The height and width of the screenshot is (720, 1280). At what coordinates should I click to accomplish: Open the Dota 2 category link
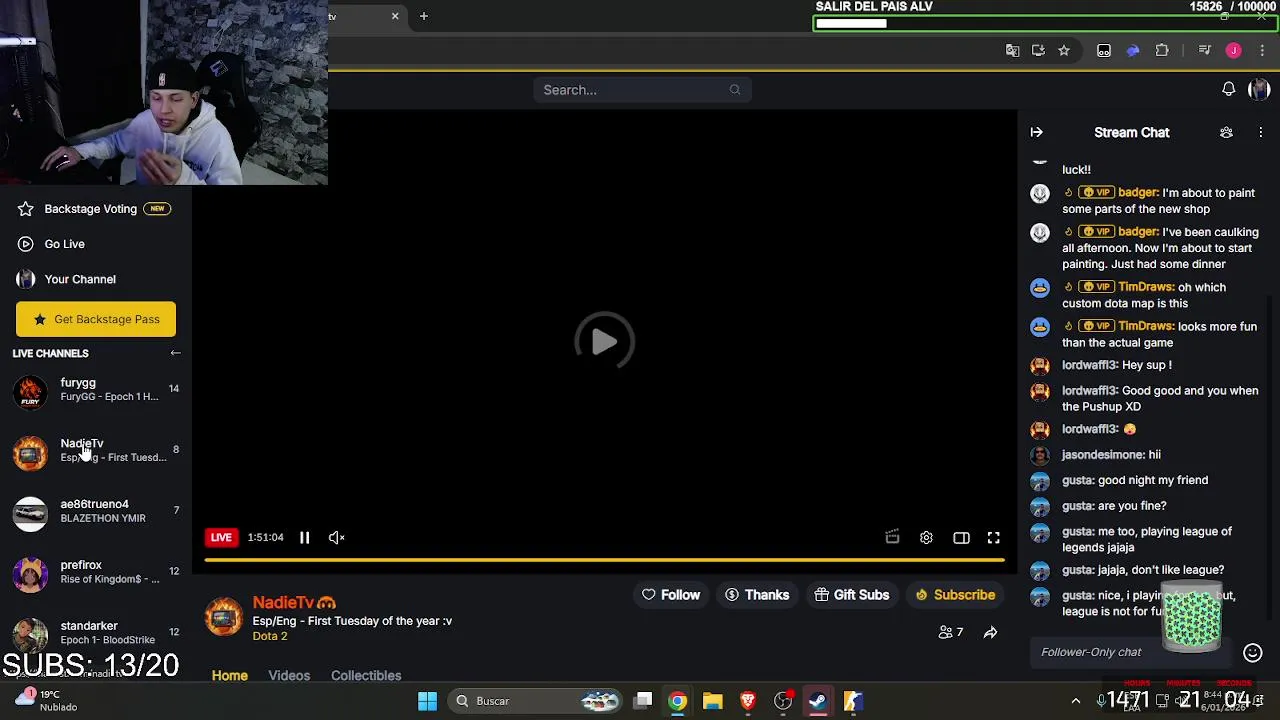tap(270, 636)
